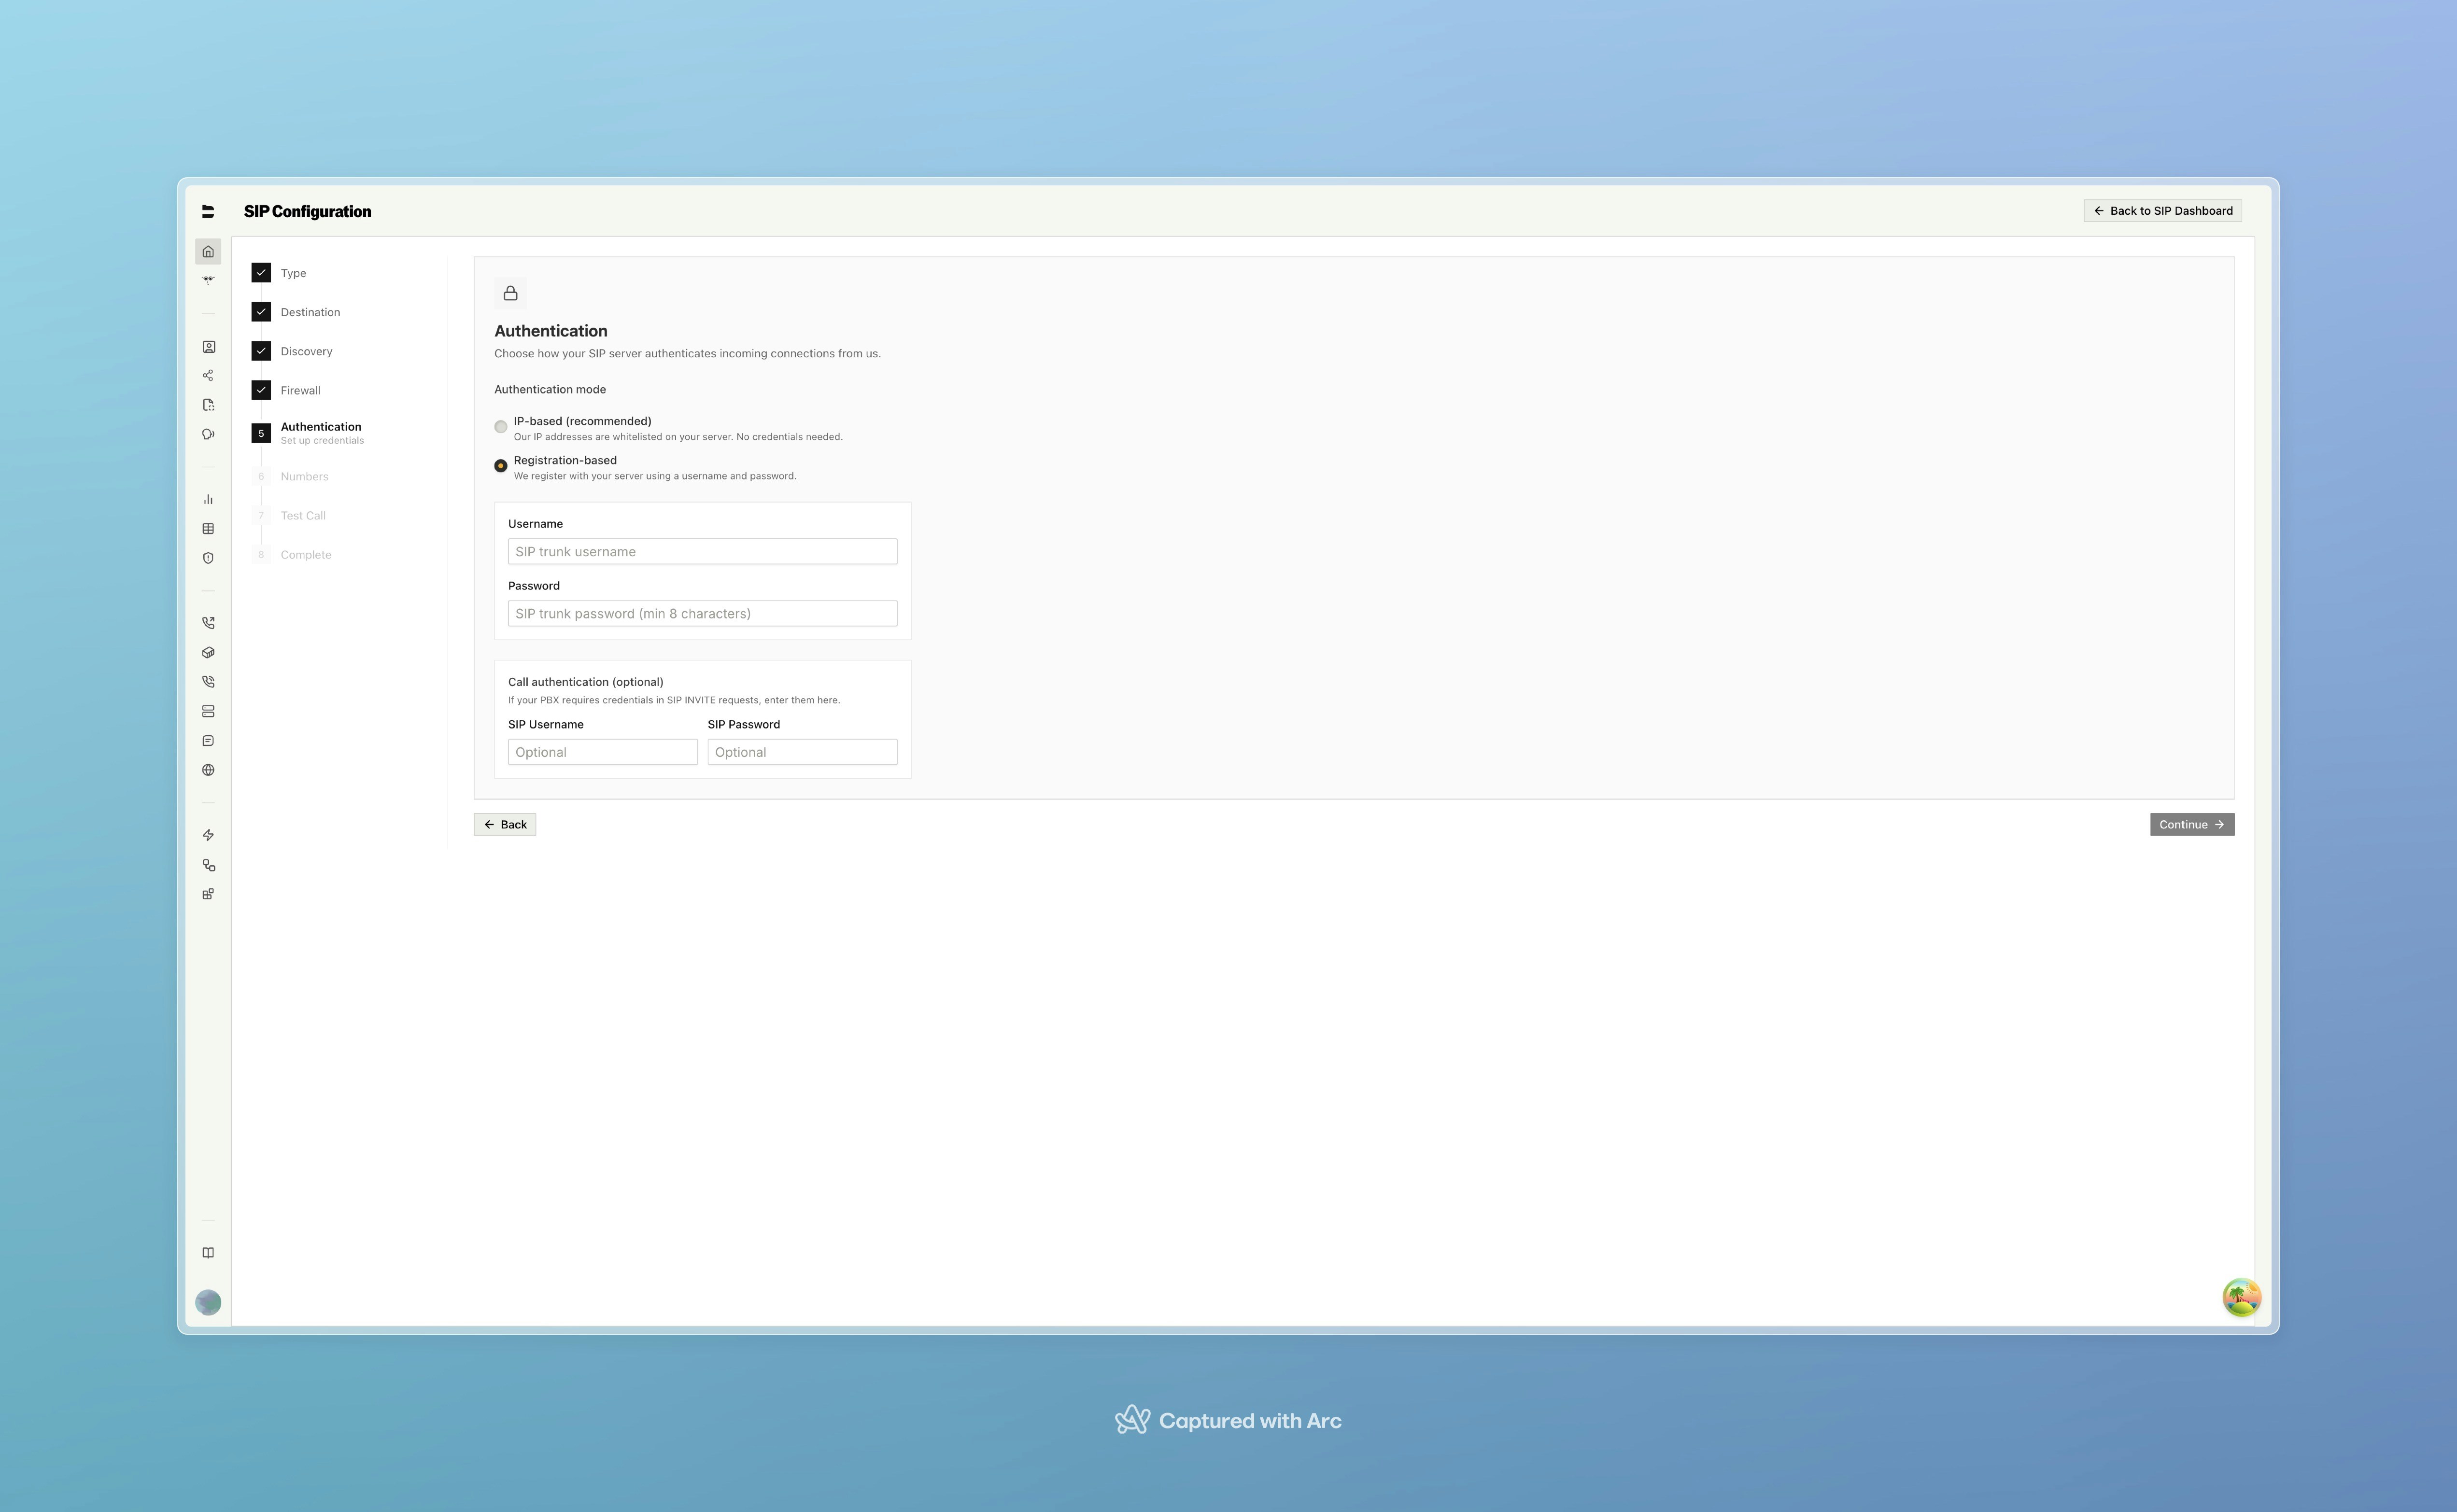
Task: Go to the Discovery step
Action: click(306, 351)
